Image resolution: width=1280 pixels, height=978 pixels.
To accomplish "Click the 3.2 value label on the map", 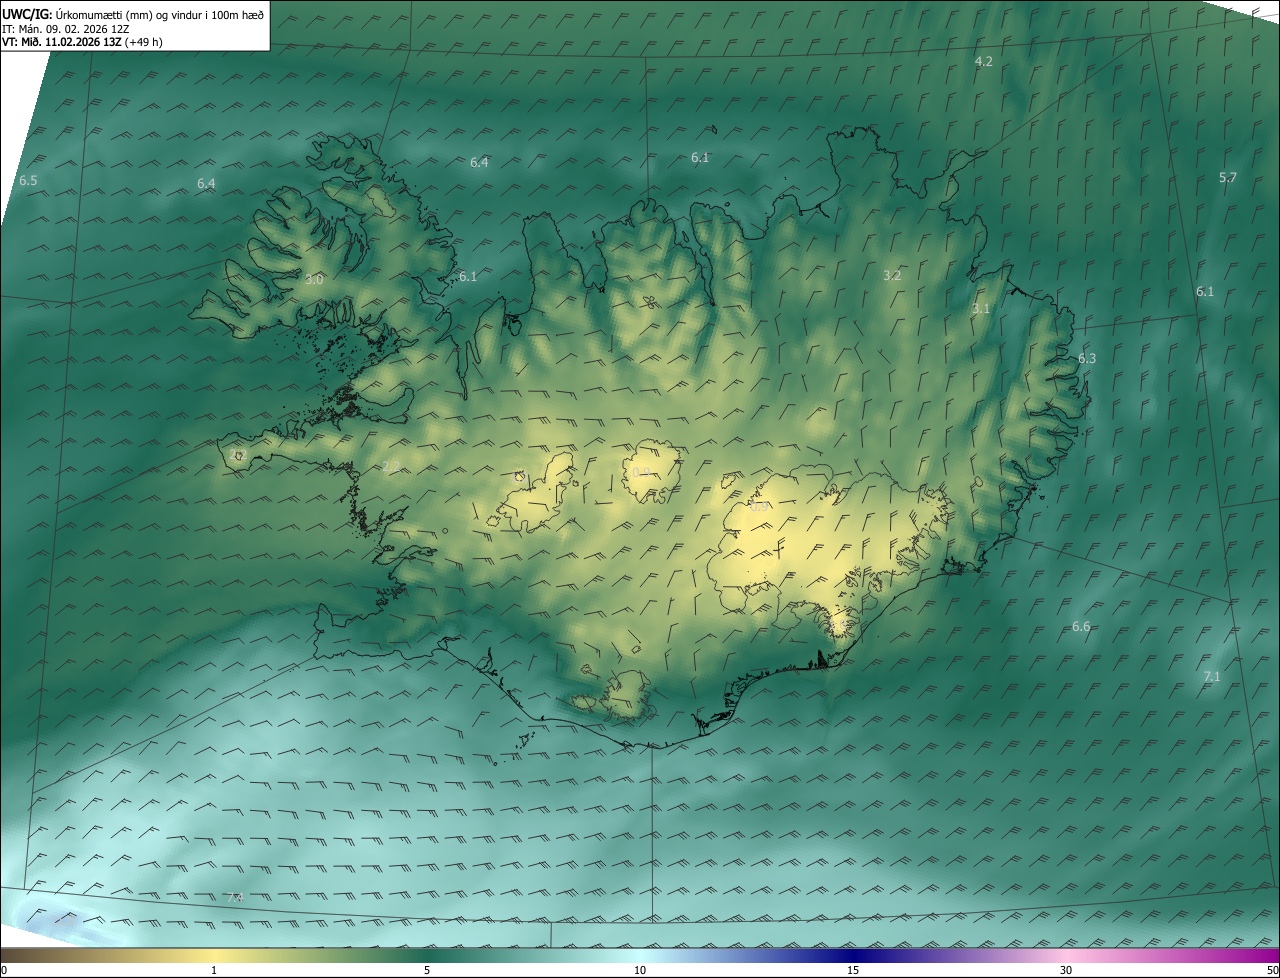I will (893, 275).
